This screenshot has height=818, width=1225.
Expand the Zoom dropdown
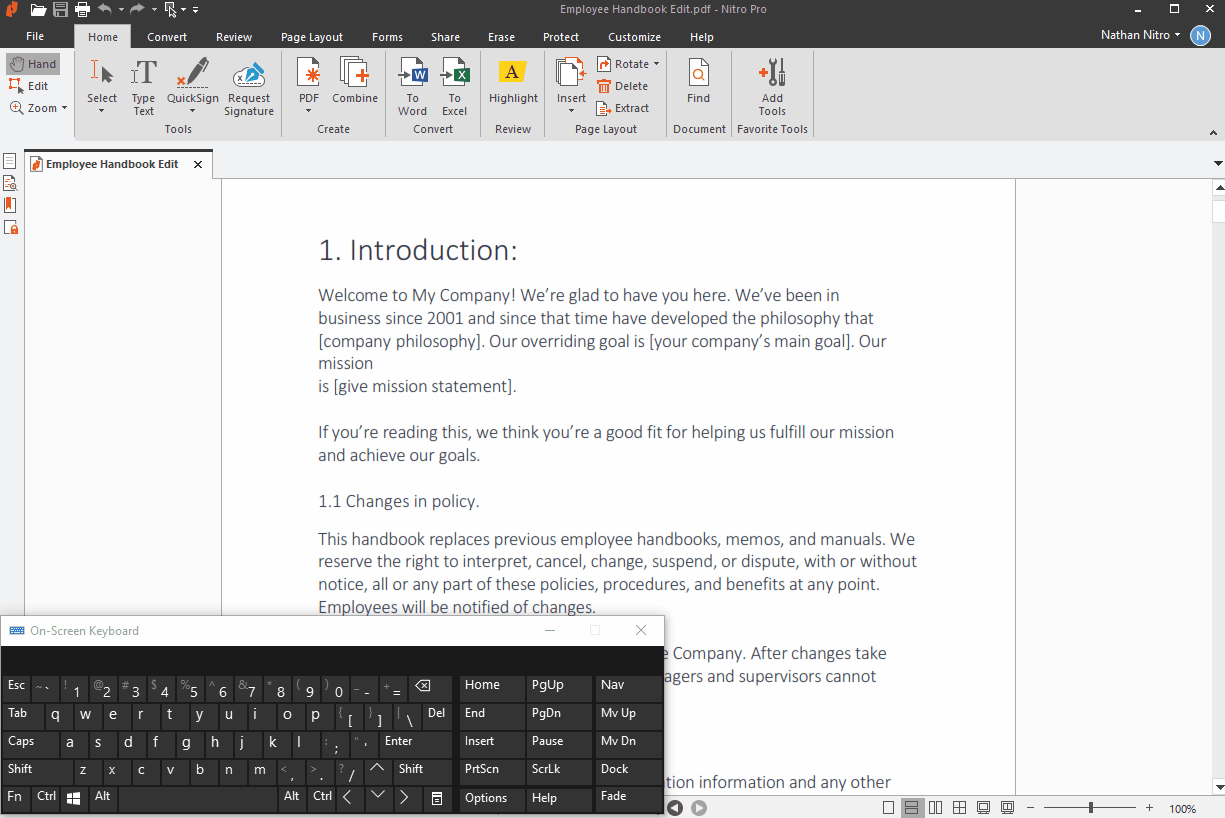click(x=64, y=108)
